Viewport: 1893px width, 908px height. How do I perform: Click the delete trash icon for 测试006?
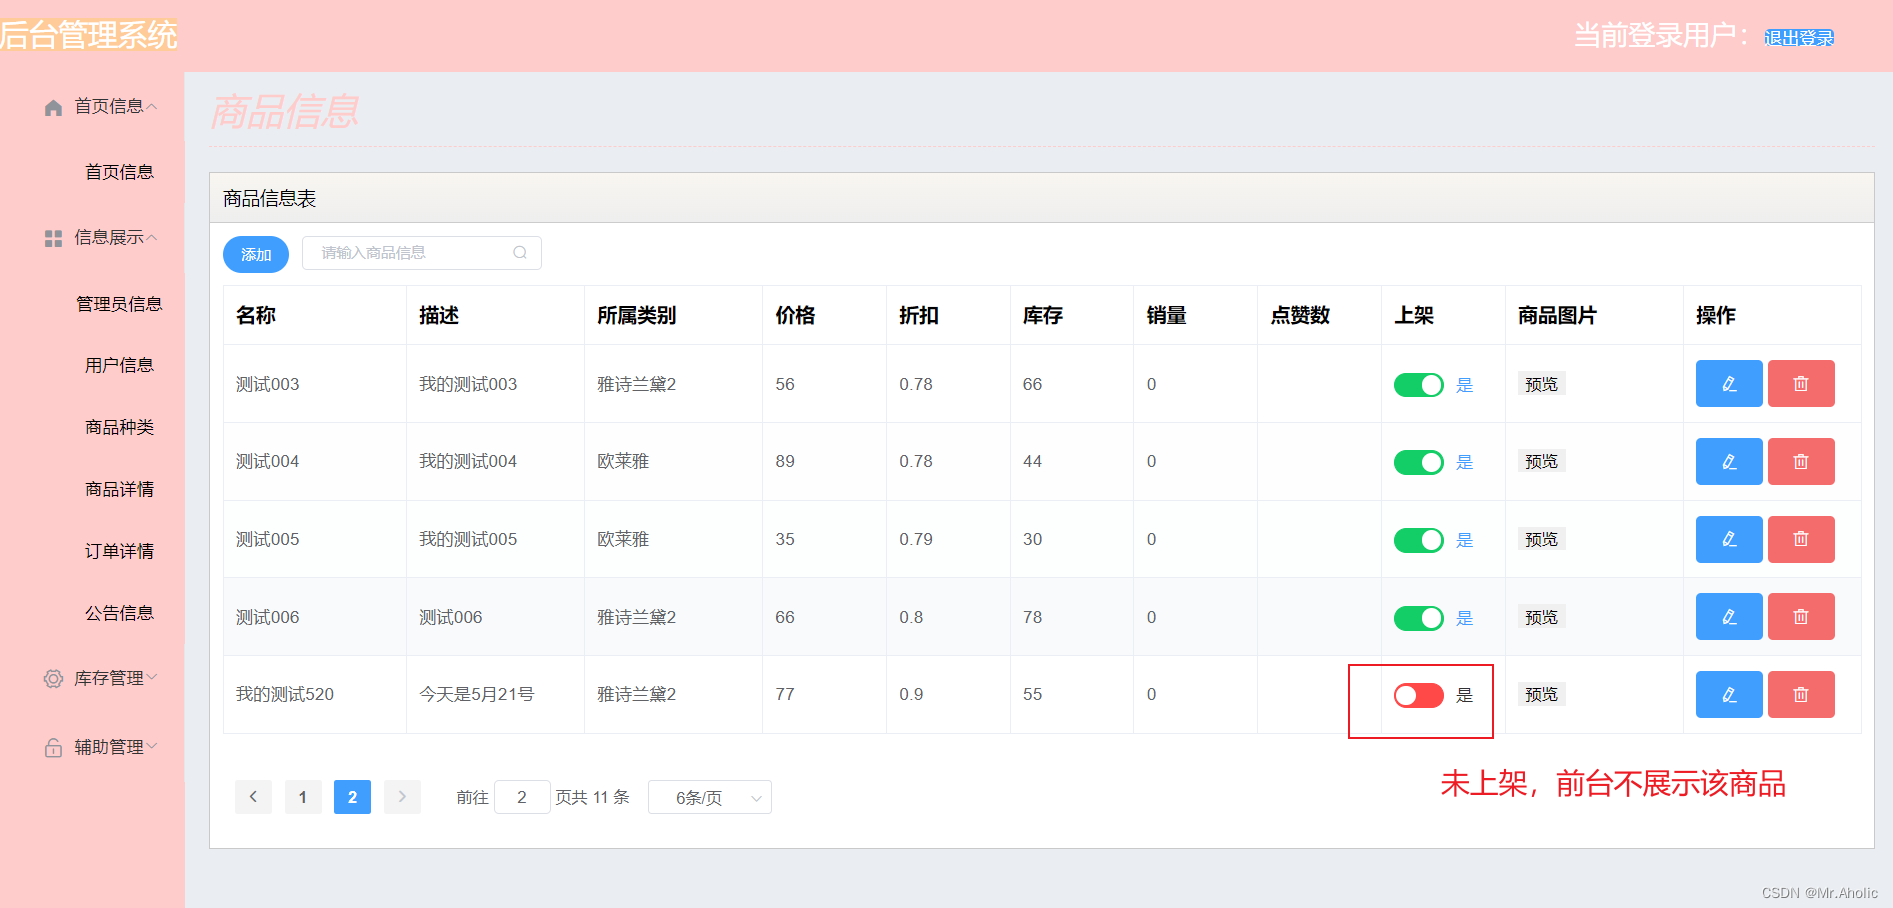1800,616
